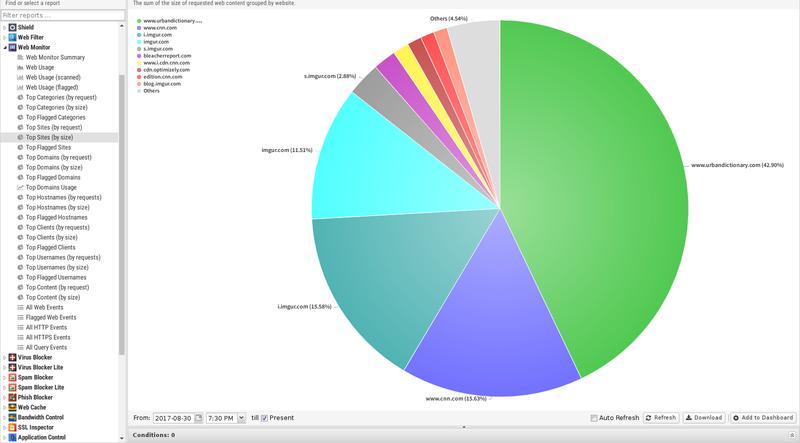Click the Bandwidth Control icon
The image size is (800, 443).
[12, 417]
